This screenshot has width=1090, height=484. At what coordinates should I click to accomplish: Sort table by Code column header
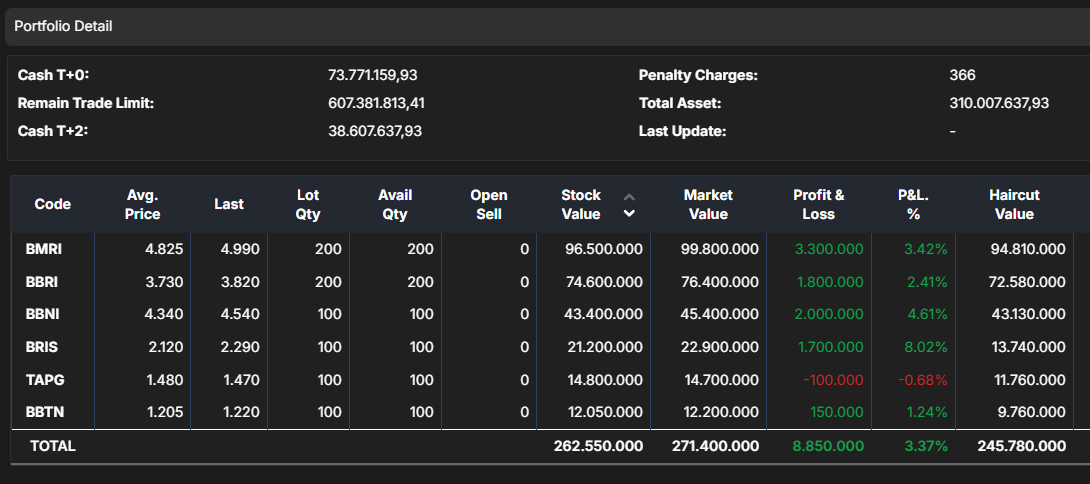[52, 204]
